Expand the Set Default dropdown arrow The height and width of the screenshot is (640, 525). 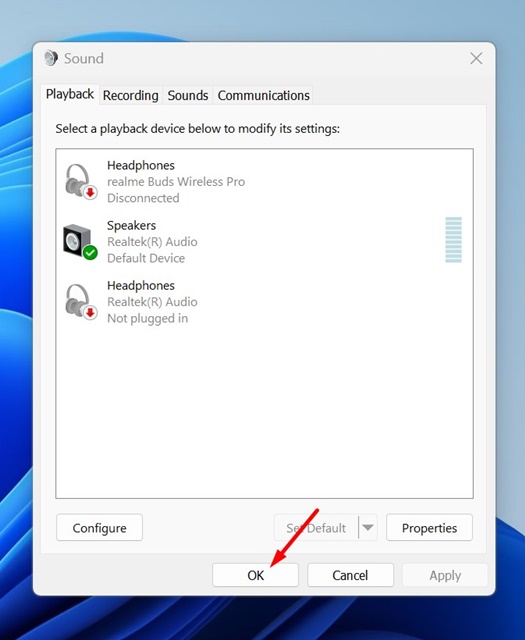click(368, 528)
